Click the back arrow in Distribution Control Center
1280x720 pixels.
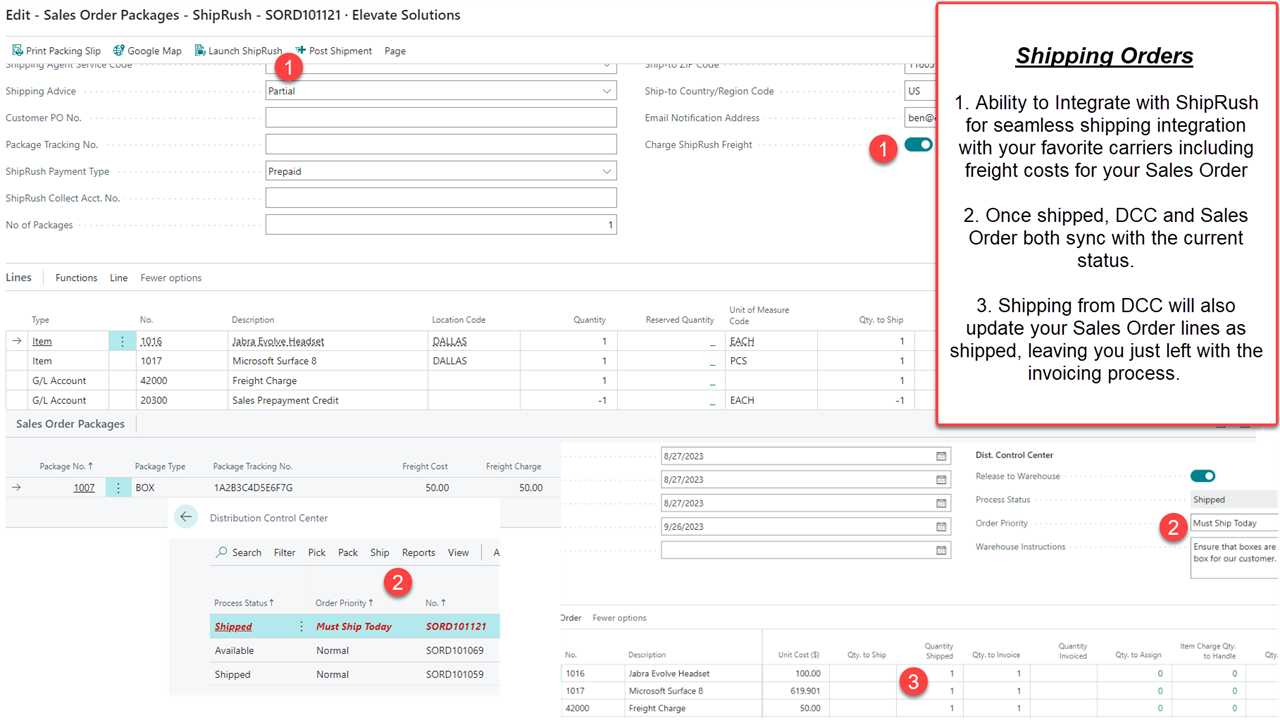click(186, 517)
